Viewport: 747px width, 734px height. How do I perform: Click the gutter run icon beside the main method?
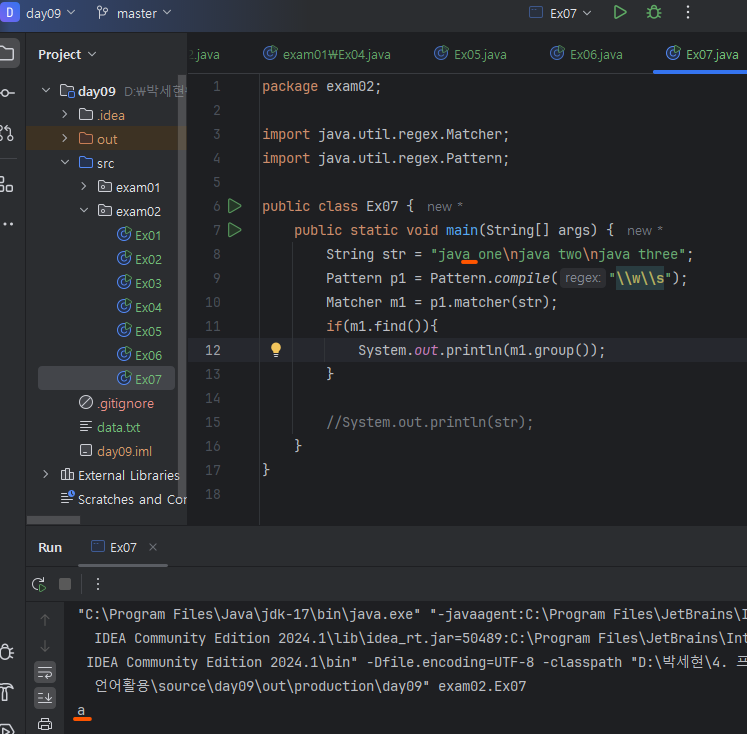(x=235, y=230)
